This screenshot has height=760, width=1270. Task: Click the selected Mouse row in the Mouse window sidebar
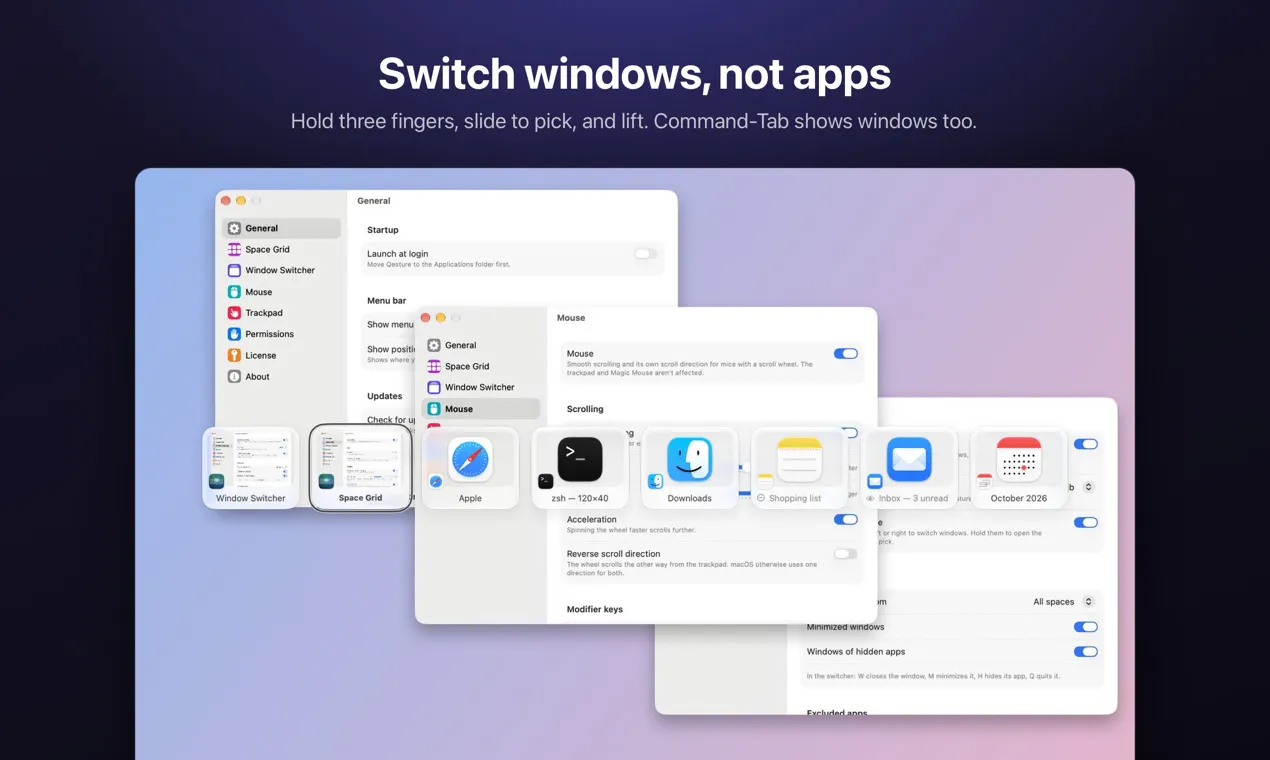pyautogui.click(x=481, y=409)
